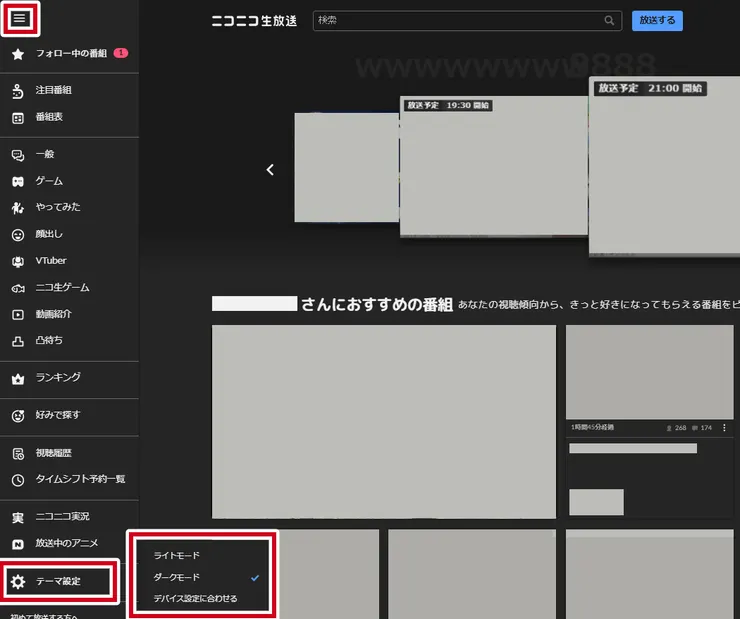Screen dimensions: 740x619
Task: Open the program thumbnail showing 1時間45分経過
Action: pyautogui.click(x=649, y=372)
